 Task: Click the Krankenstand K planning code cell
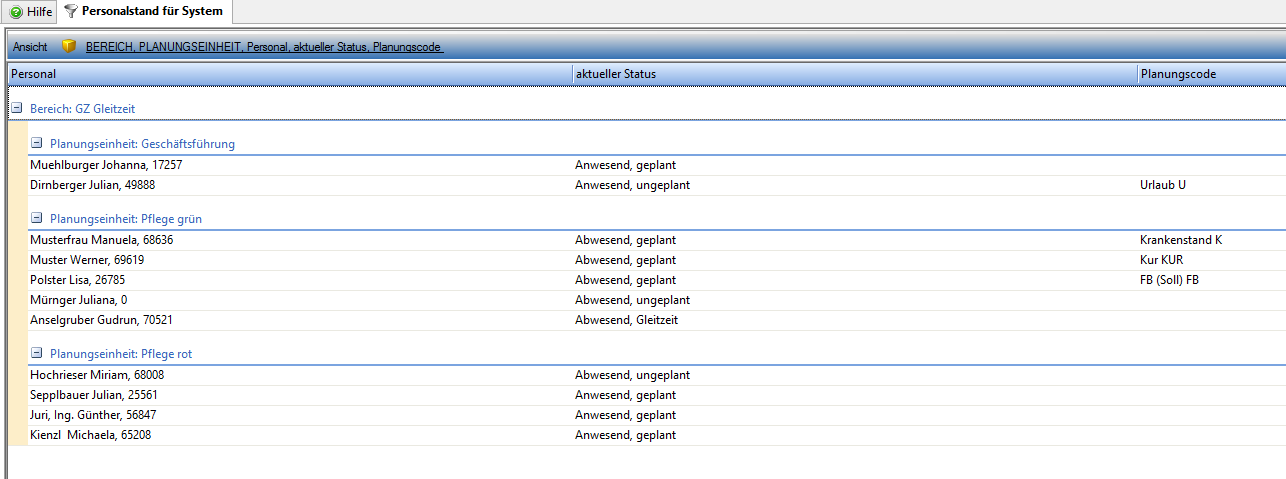pos(1181,240)
